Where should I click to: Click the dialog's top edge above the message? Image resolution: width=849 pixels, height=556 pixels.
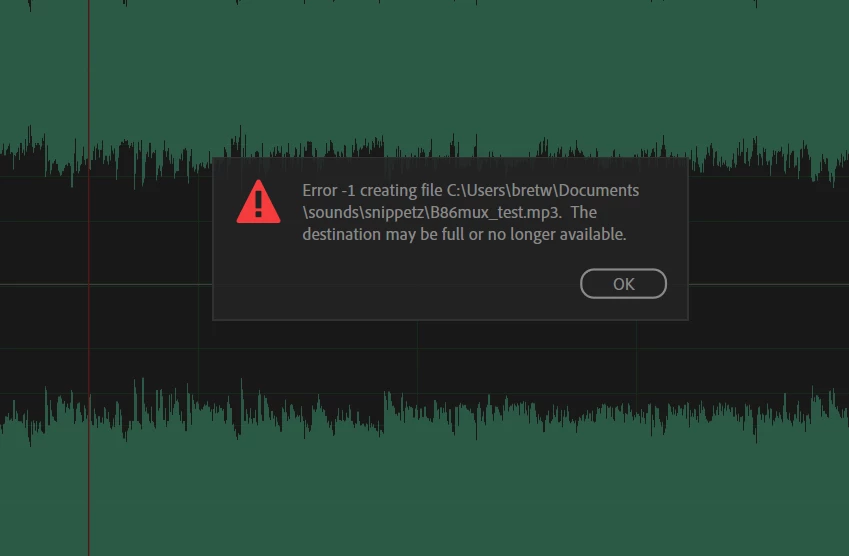click(x=450, y=159)
